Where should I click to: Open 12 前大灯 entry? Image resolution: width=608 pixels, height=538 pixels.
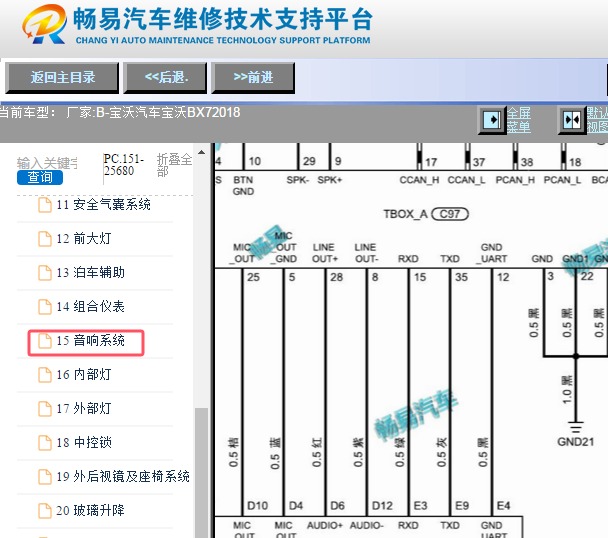84,239
